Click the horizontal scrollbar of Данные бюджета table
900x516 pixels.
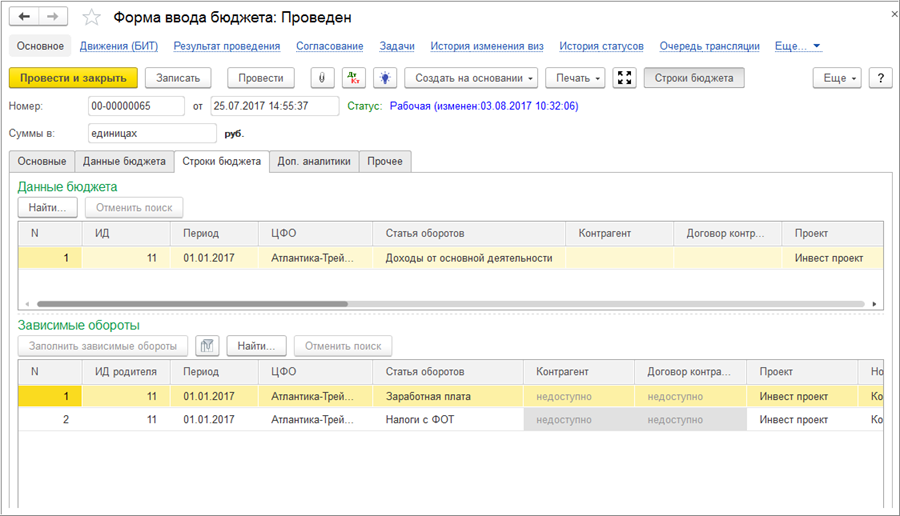coord(192,303)
